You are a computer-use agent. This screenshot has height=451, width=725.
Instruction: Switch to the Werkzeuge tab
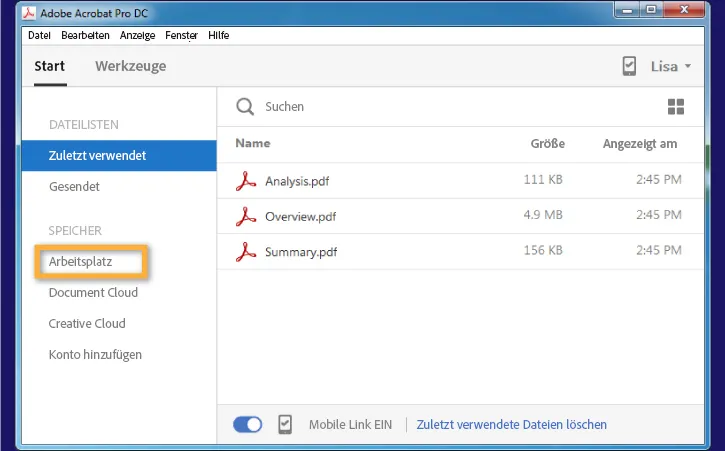(x=130, y=67)
